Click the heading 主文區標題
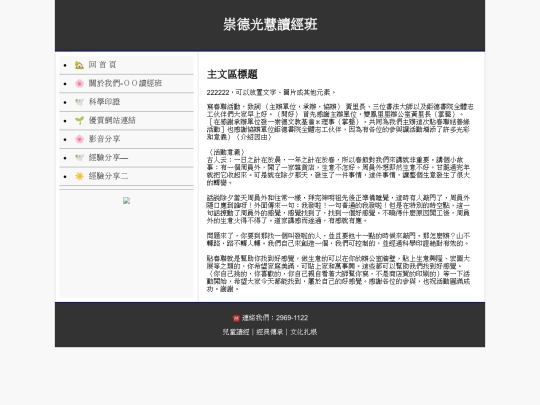The image size is (540, 405). 232,74
